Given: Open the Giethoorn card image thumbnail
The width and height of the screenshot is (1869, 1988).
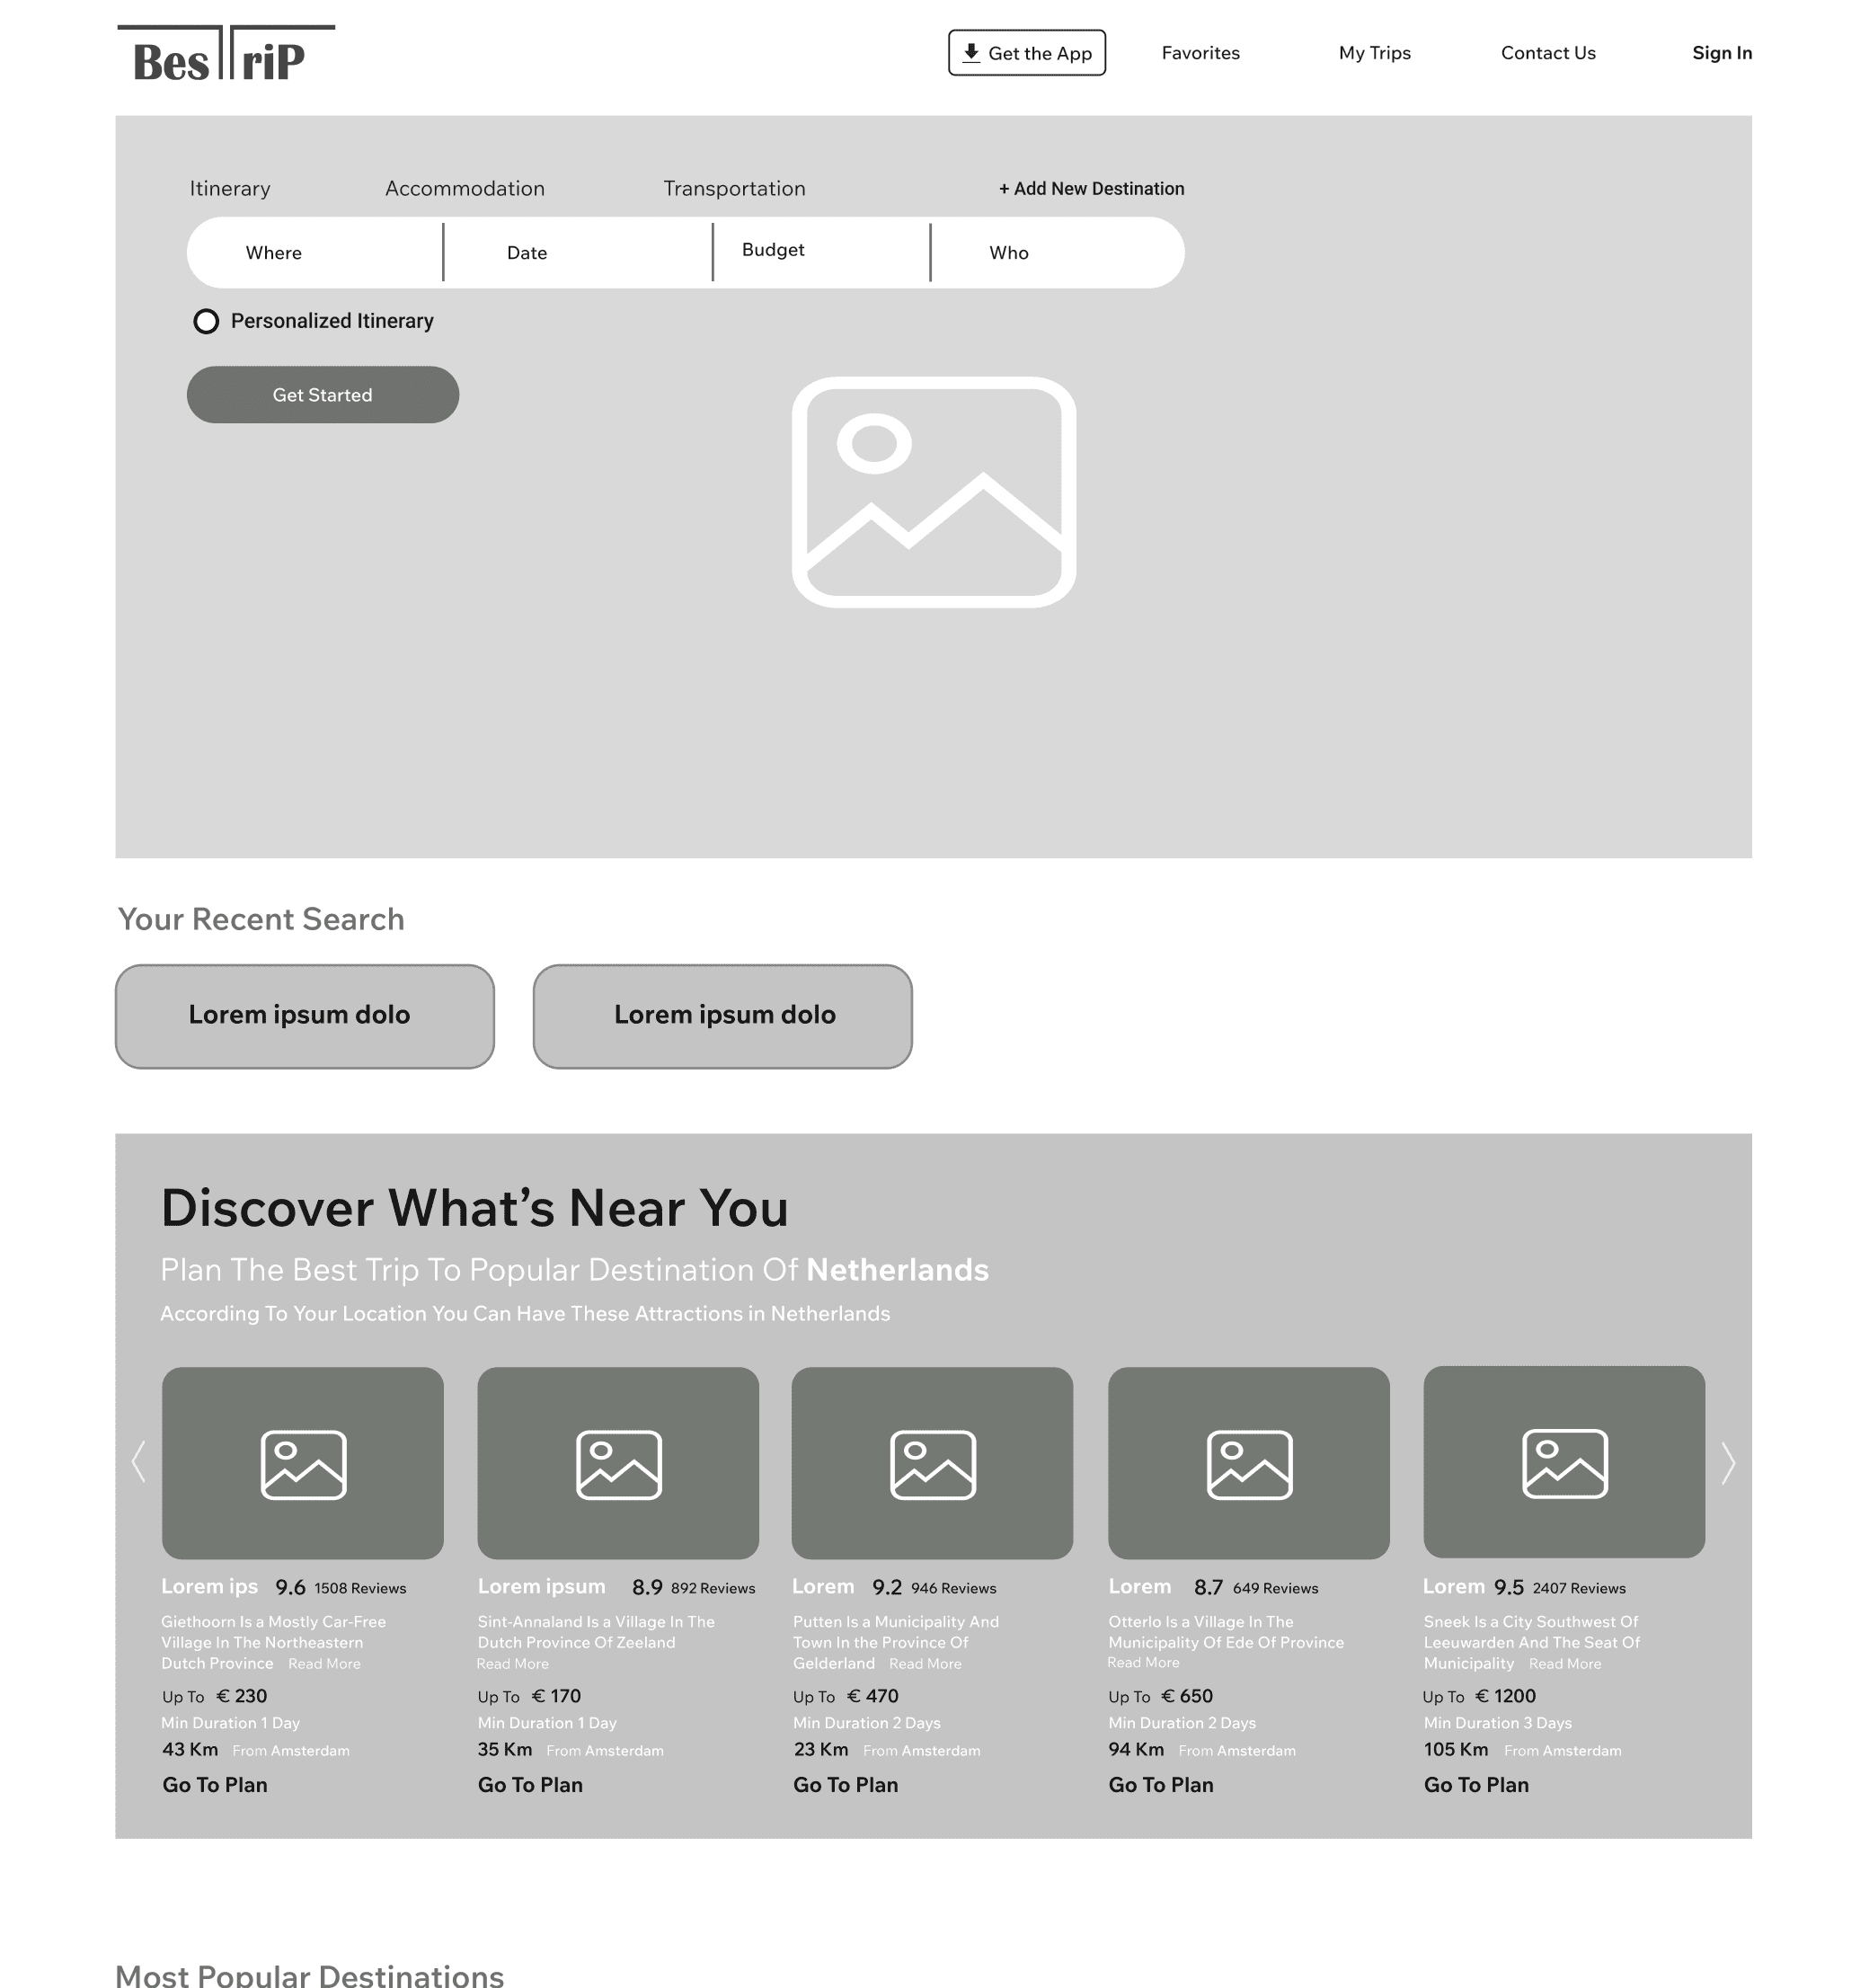Looking at the screenshot, I should (x=303, y=1464).
